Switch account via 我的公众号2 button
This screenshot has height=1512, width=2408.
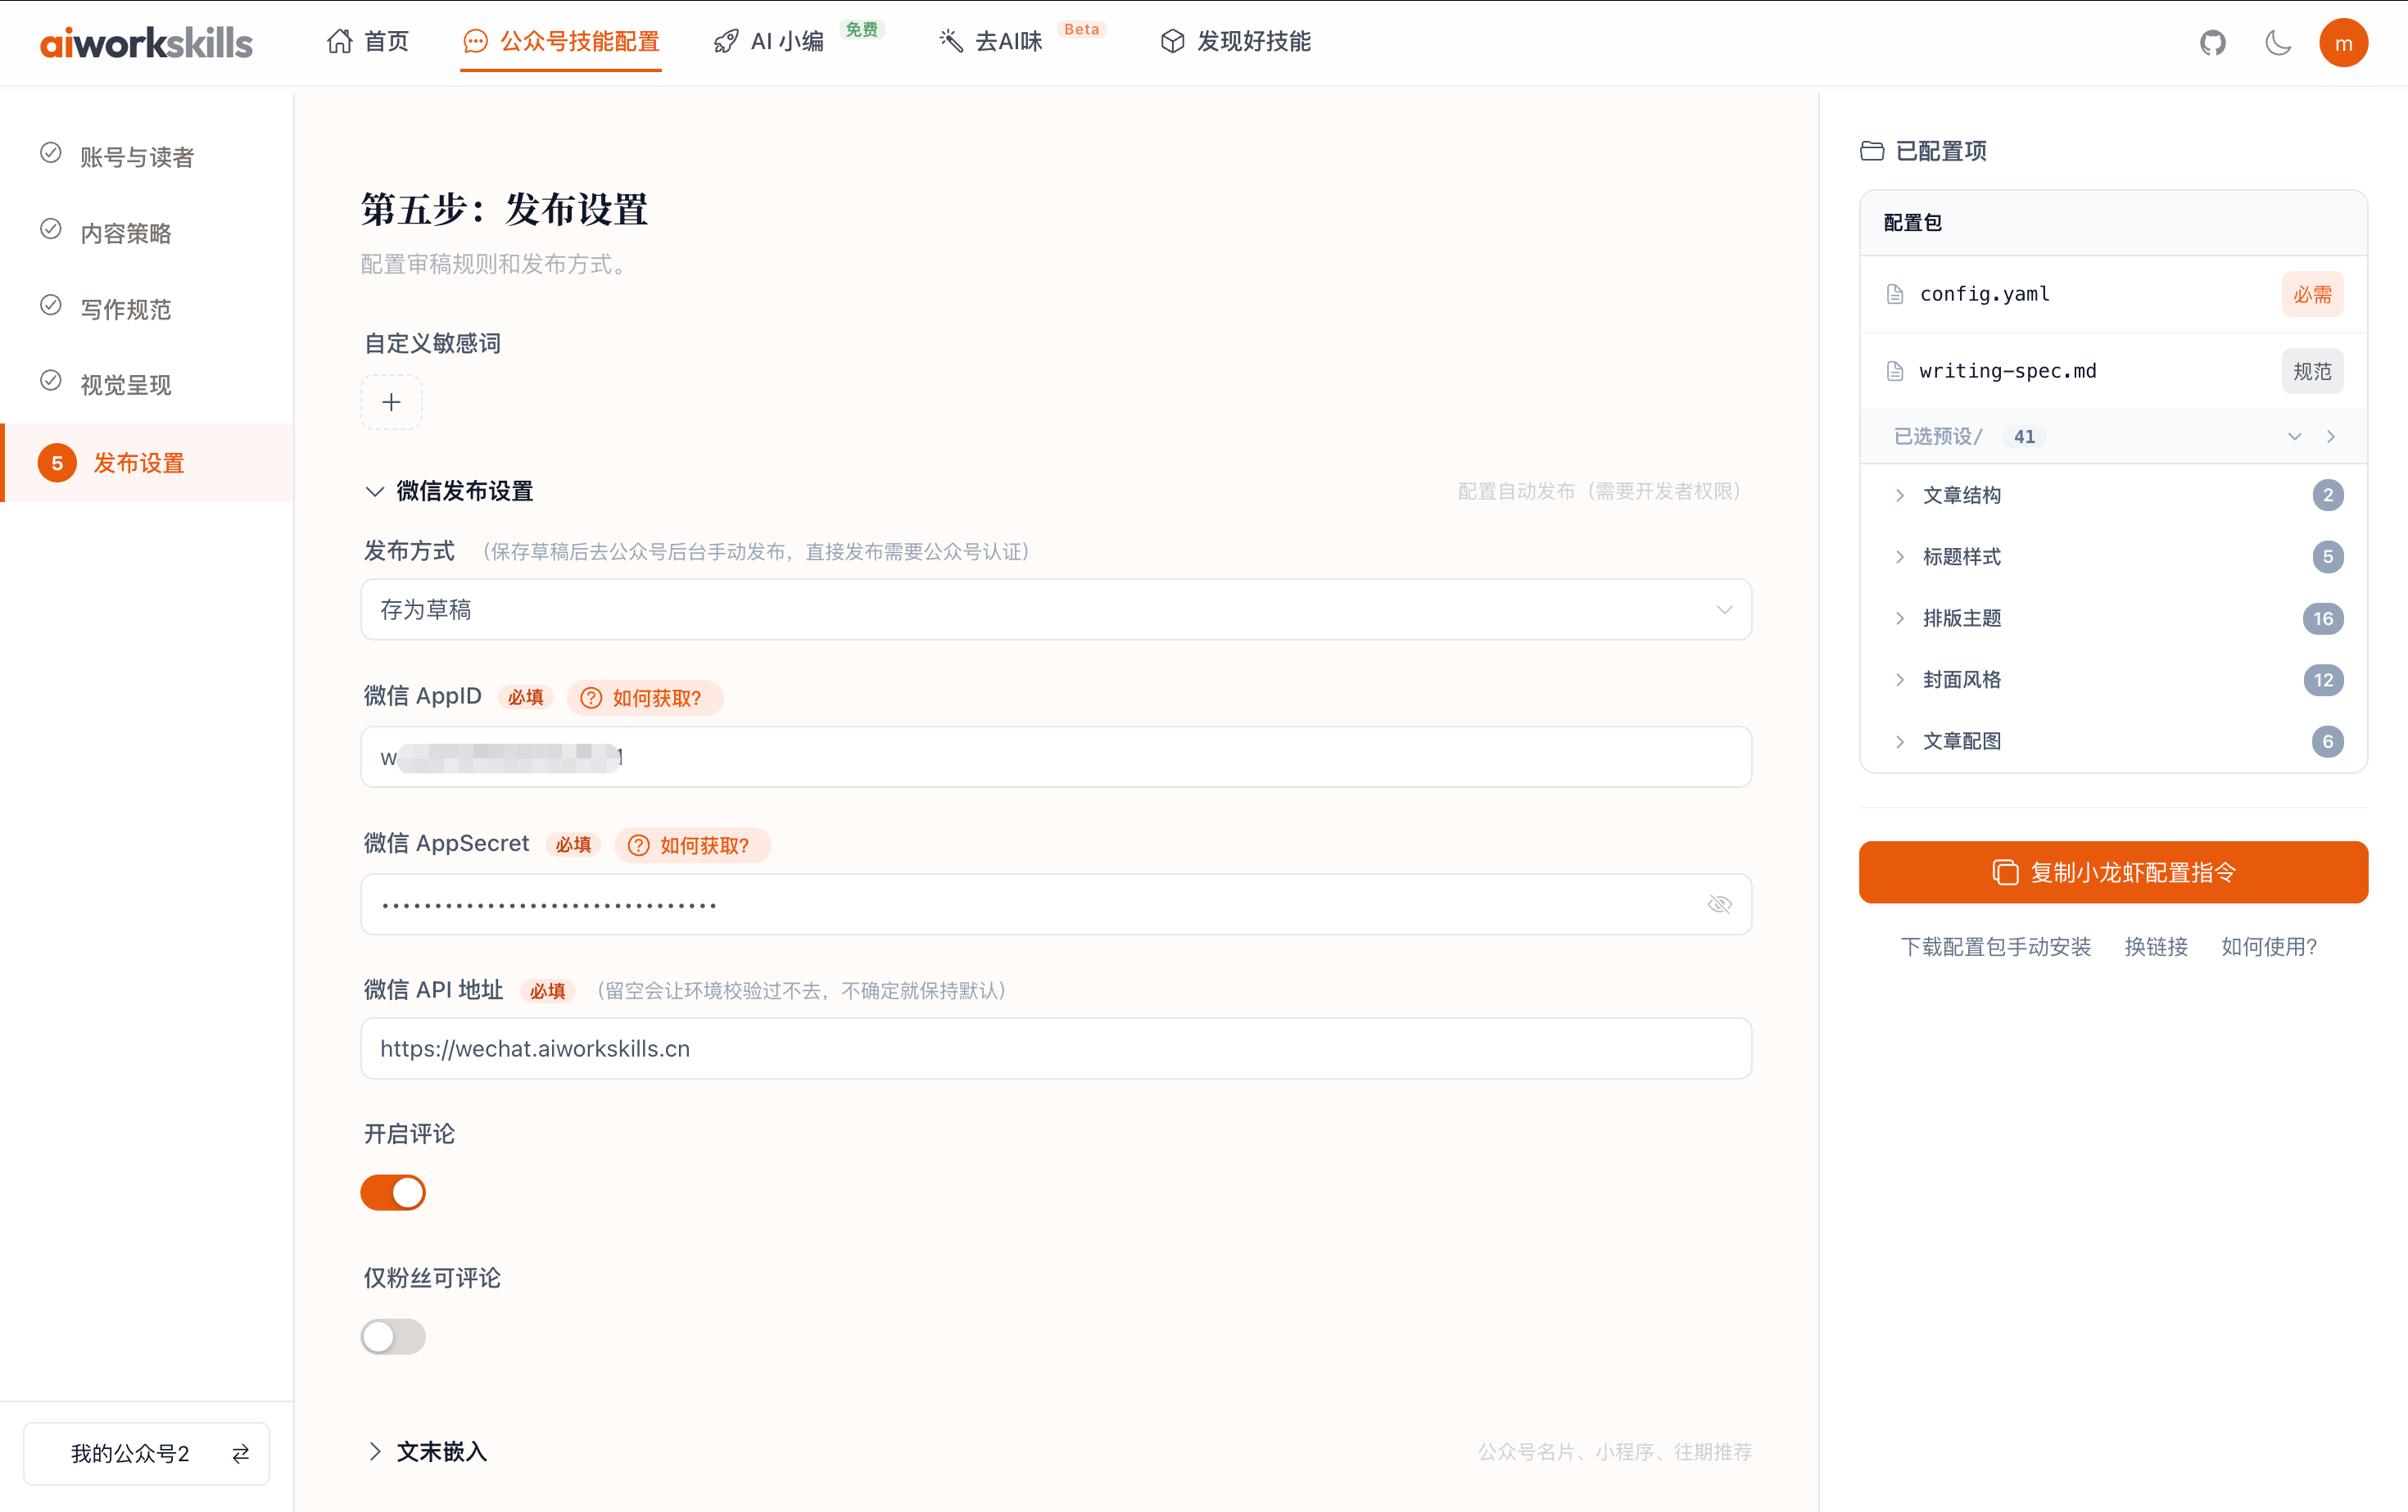(x=147, y=1453)
